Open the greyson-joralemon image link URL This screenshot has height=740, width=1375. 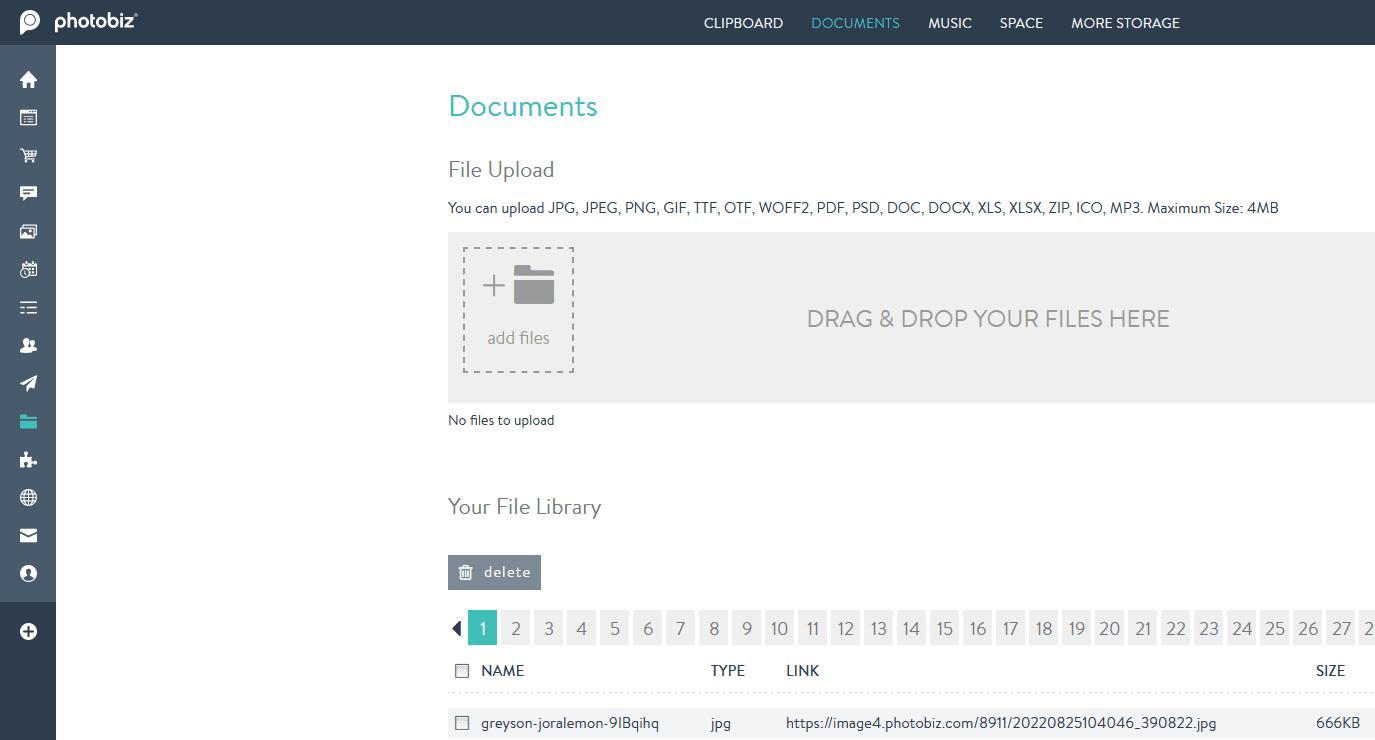tap(1000, 723)
